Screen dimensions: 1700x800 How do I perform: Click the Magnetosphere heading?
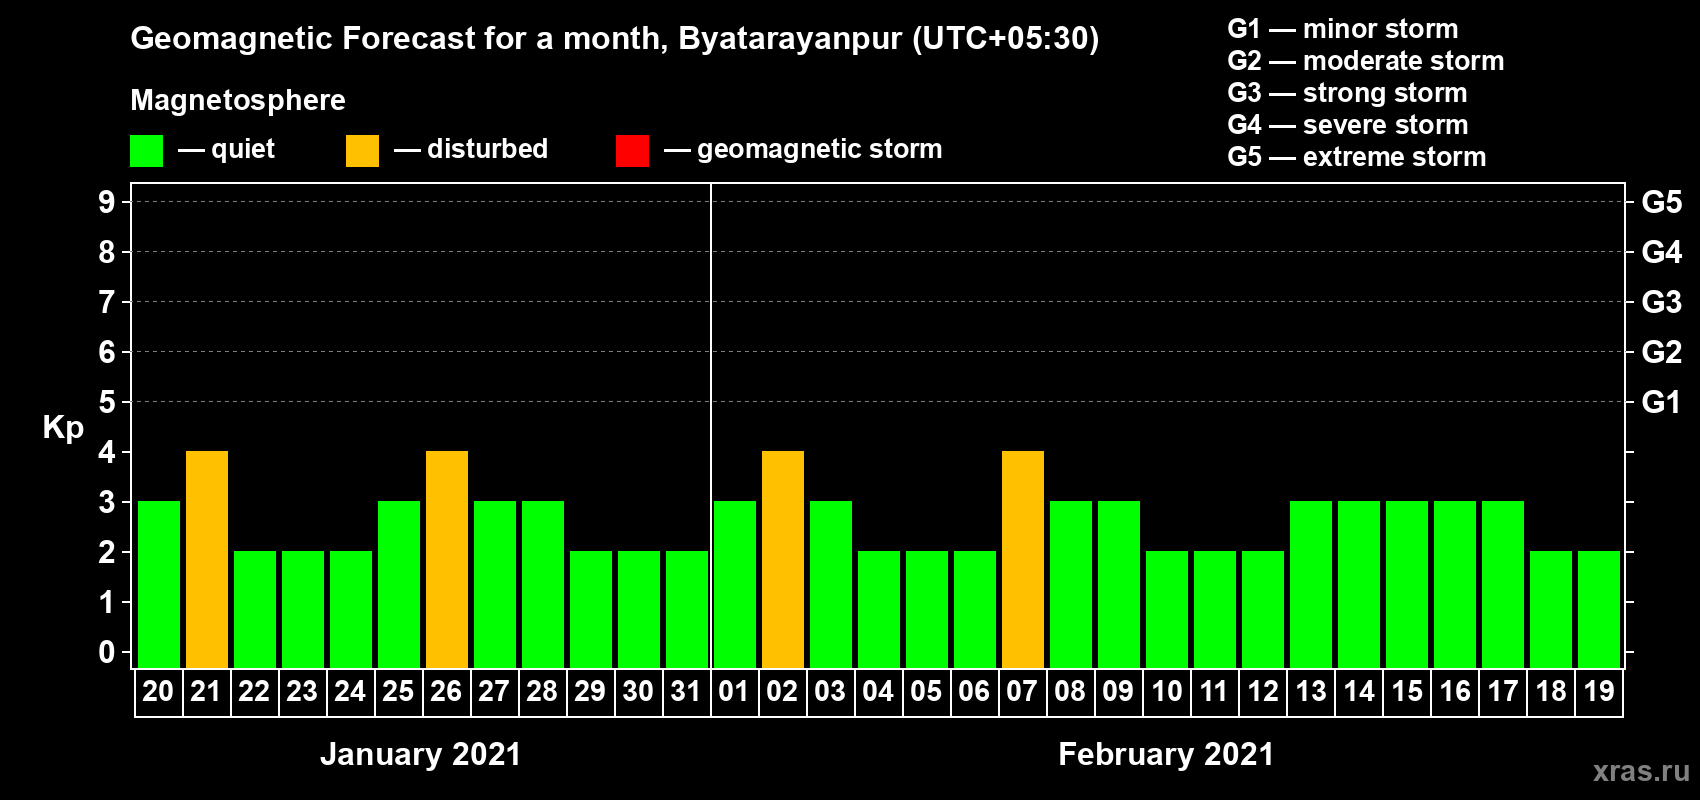tap(238, 100)
